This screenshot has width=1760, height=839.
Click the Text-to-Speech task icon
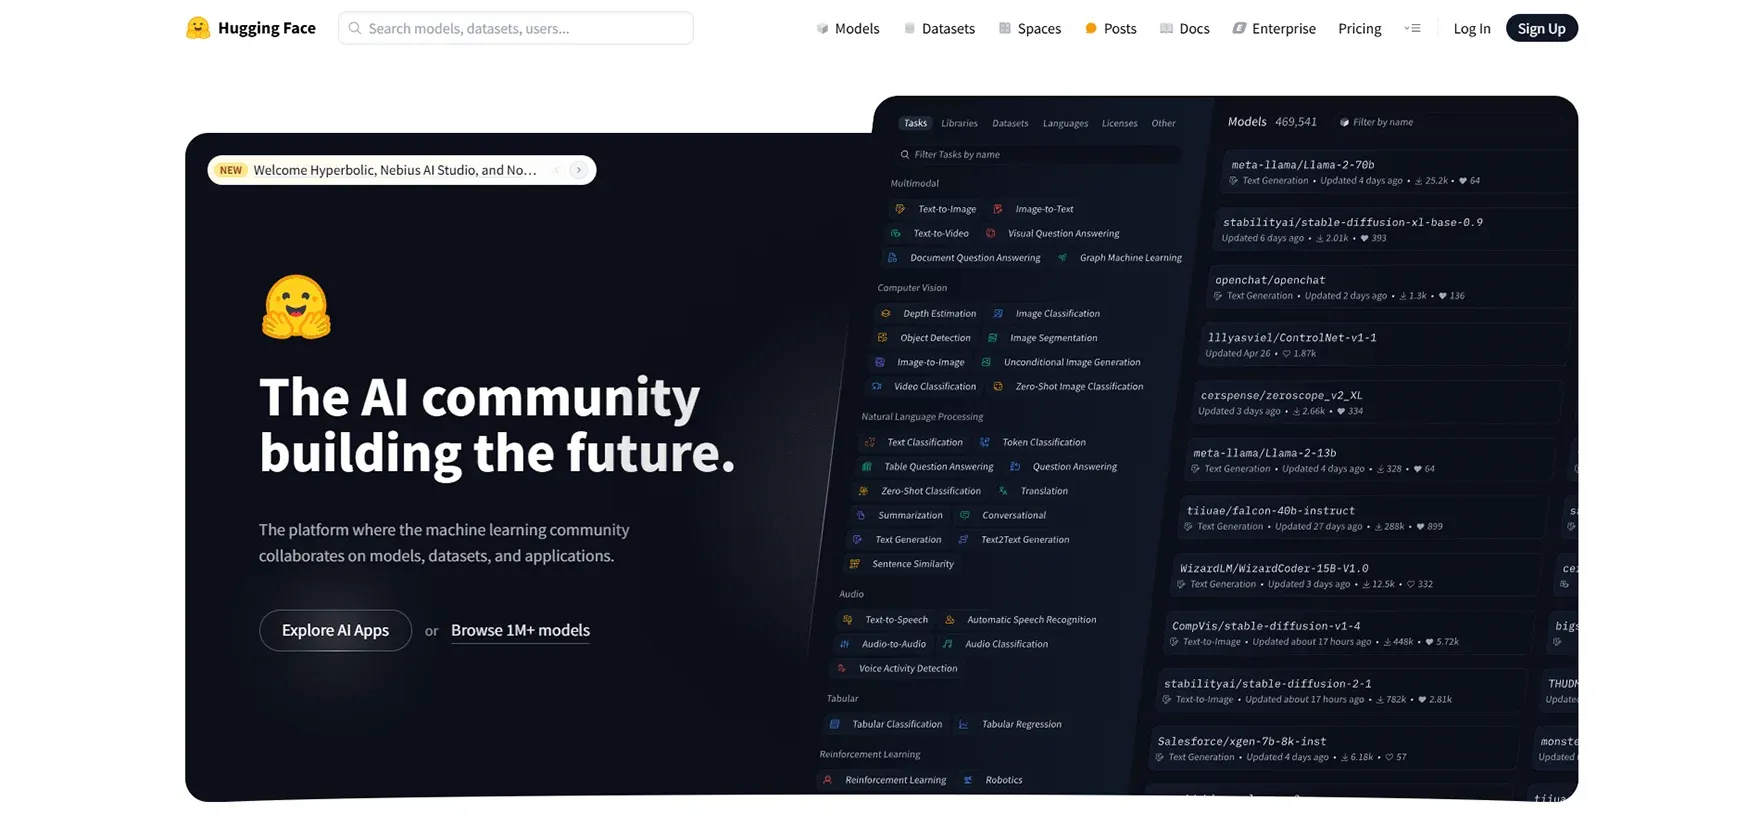(847, 619)
